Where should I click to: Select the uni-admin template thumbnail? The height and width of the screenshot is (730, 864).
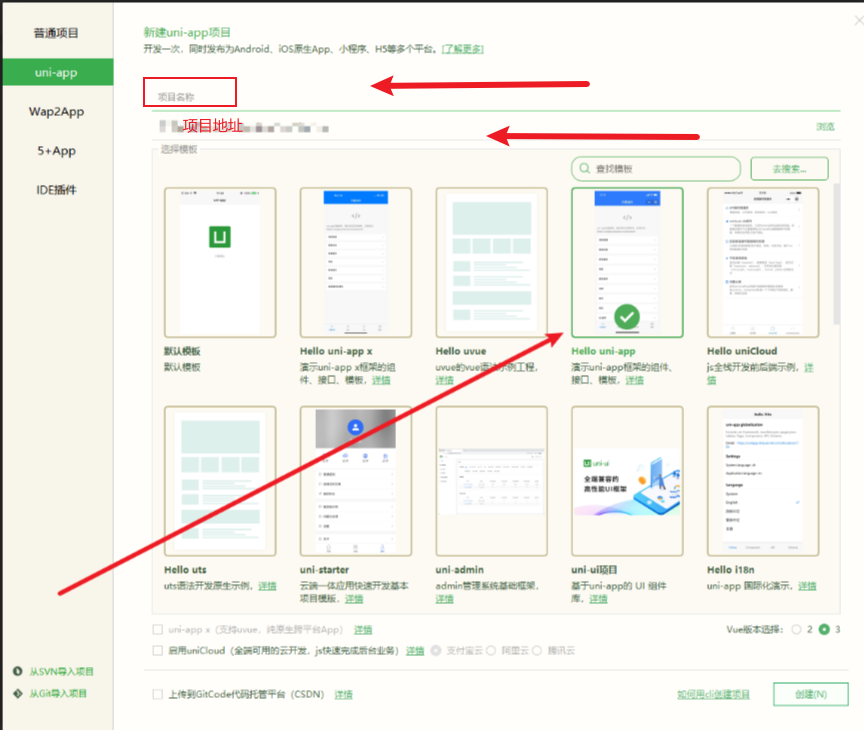click(492, 481)
